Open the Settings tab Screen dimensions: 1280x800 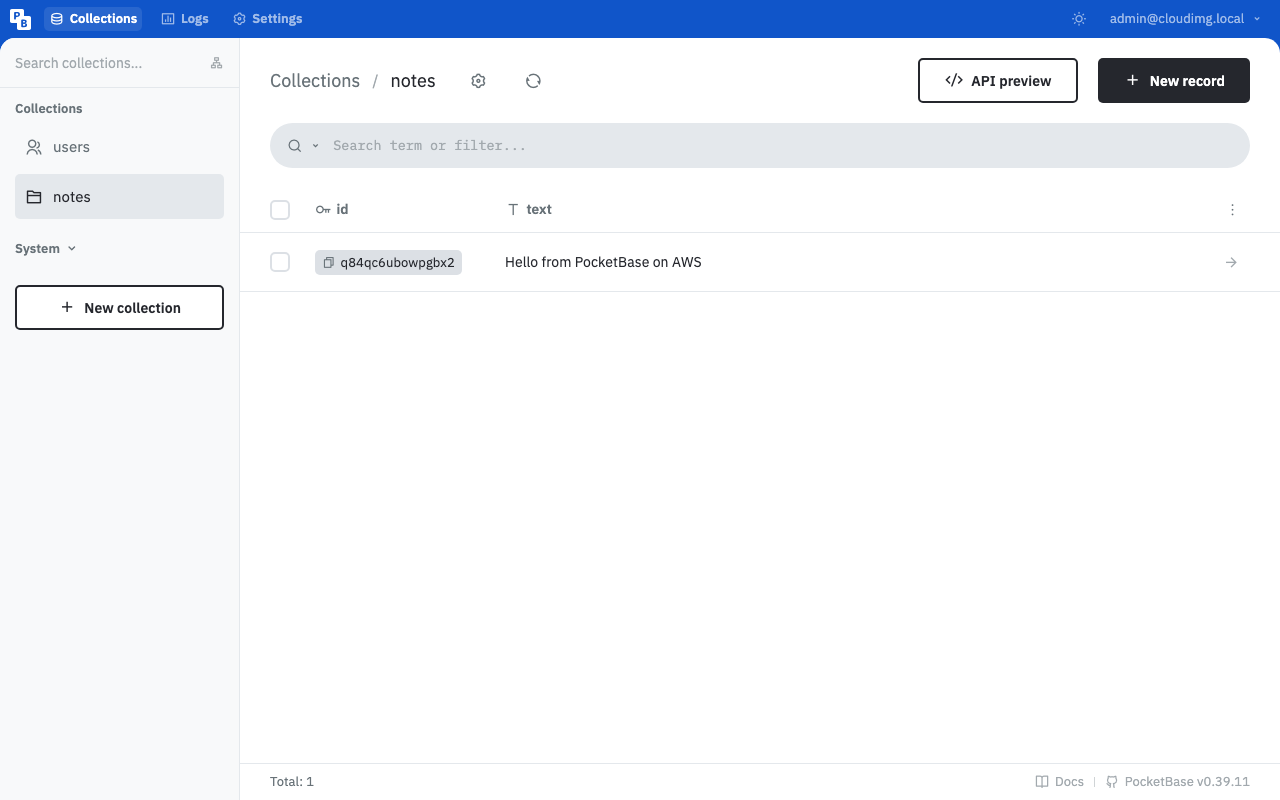pyautogui.click(x=267, y=19)
